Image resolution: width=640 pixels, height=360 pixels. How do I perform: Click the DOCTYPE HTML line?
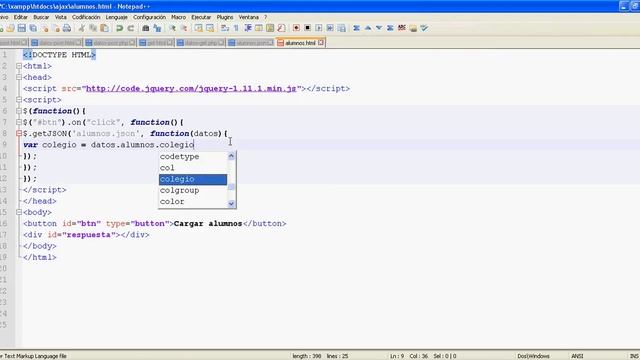59,55
